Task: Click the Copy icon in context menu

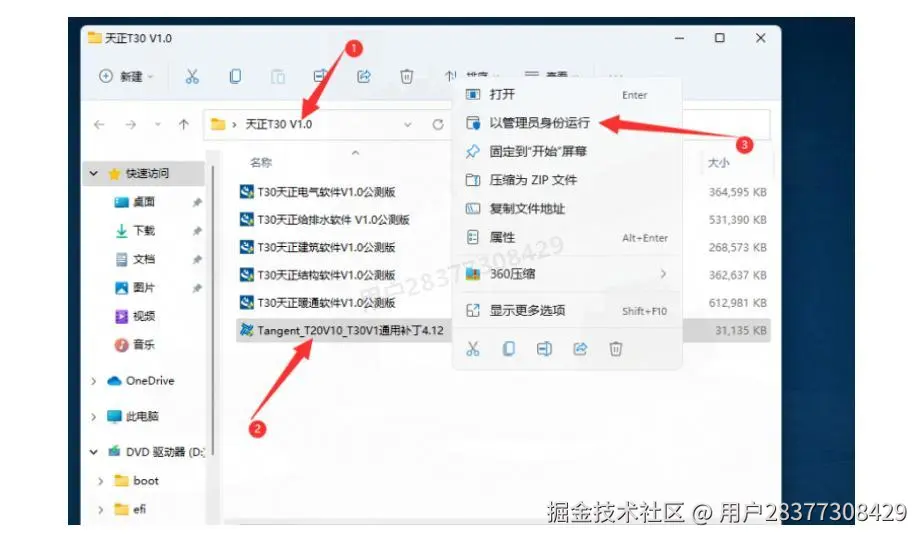Action: pyautogui.click(x=509, y=349)
